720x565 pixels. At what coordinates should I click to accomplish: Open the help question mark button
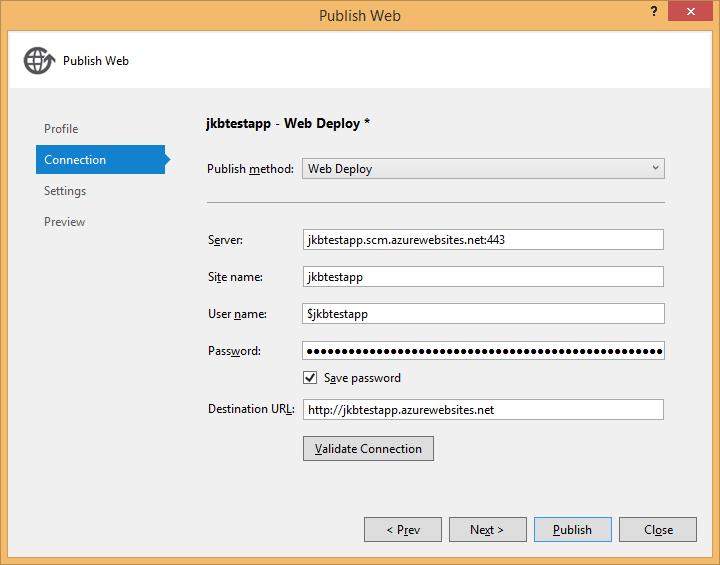tap(654, 11)
